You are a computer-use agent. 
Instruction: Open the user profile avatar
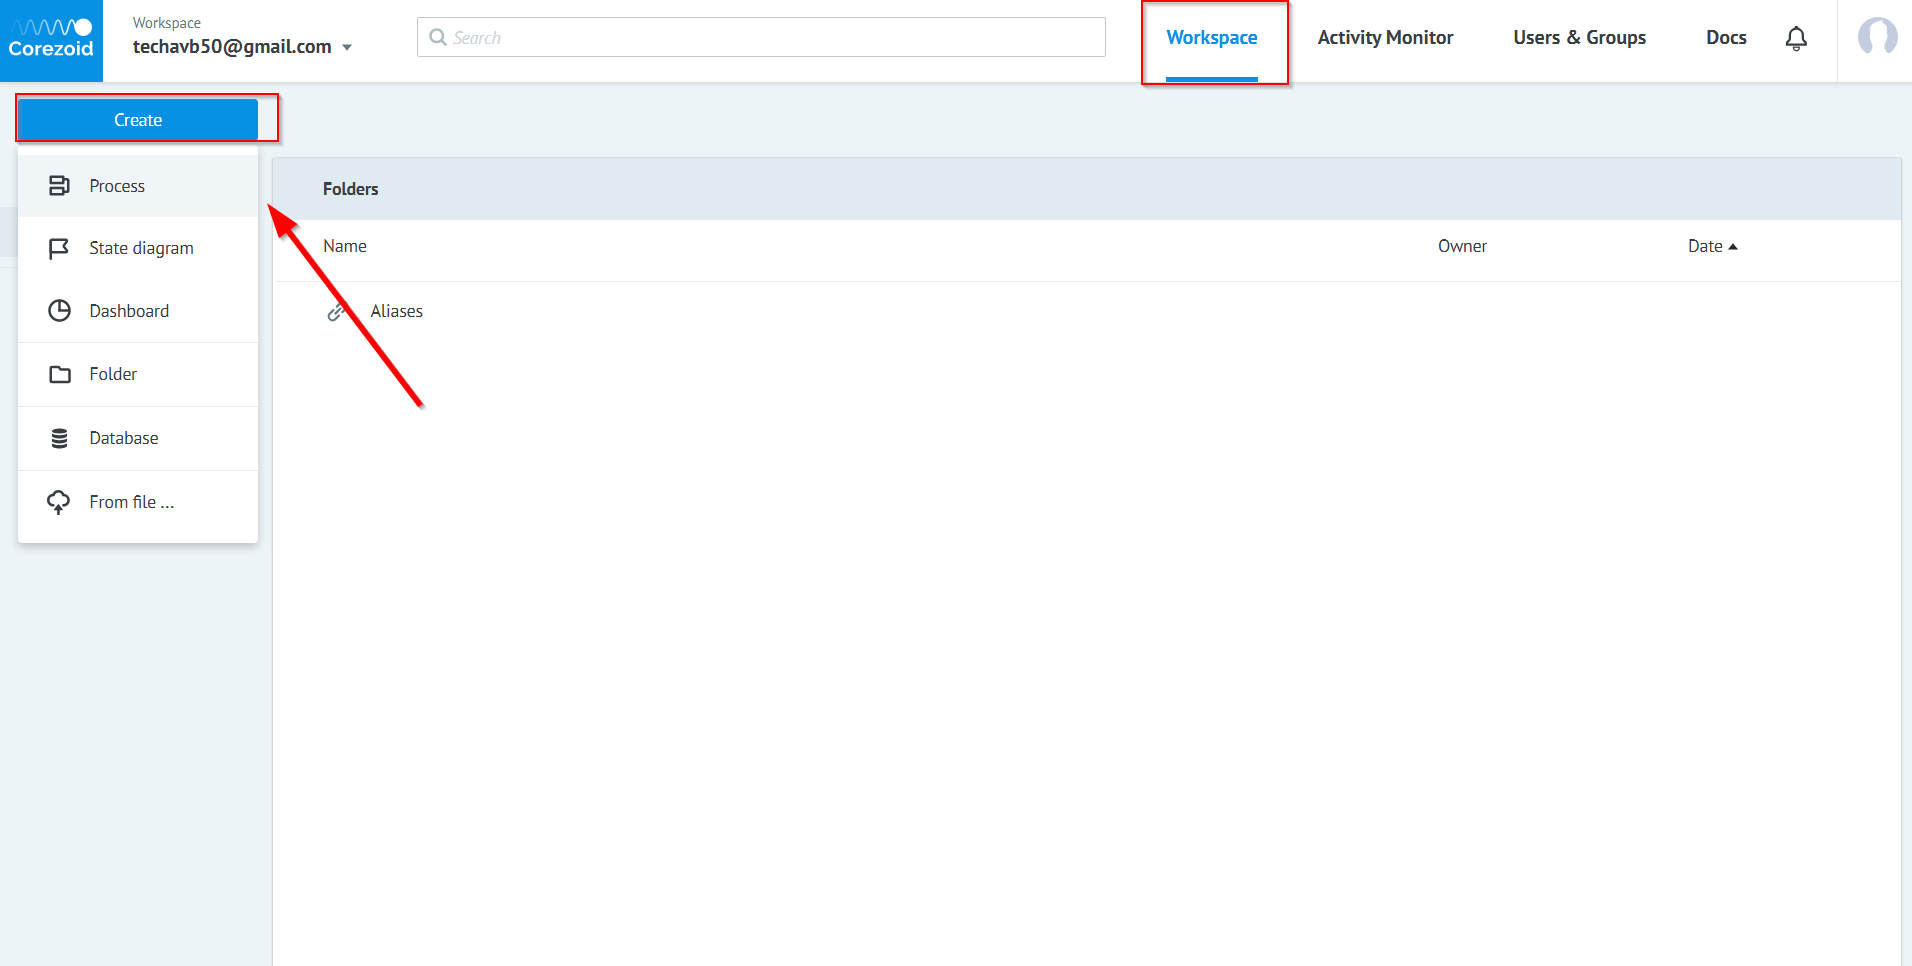click(1877, 37)
